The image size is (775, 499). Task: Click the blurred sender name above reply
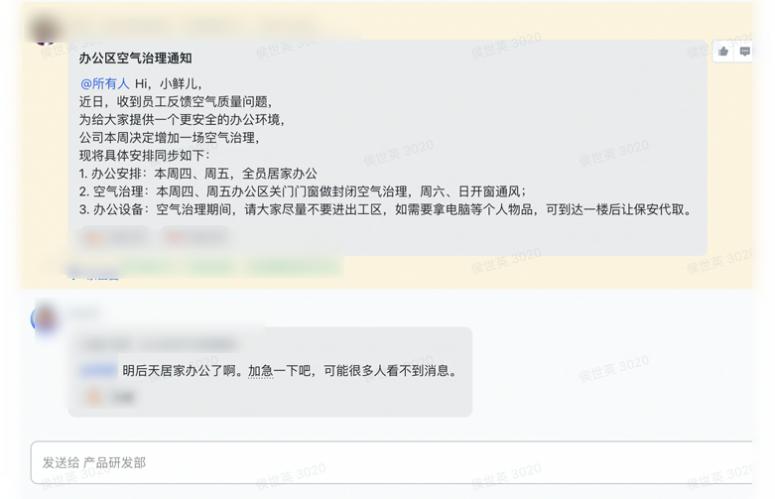pyautogui.click(x=84, y=312)
